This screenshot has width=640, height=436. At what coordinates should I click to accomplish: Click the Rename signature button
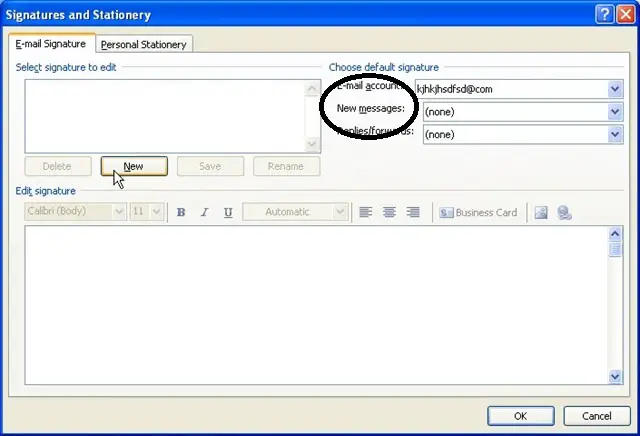click(286, 166)
